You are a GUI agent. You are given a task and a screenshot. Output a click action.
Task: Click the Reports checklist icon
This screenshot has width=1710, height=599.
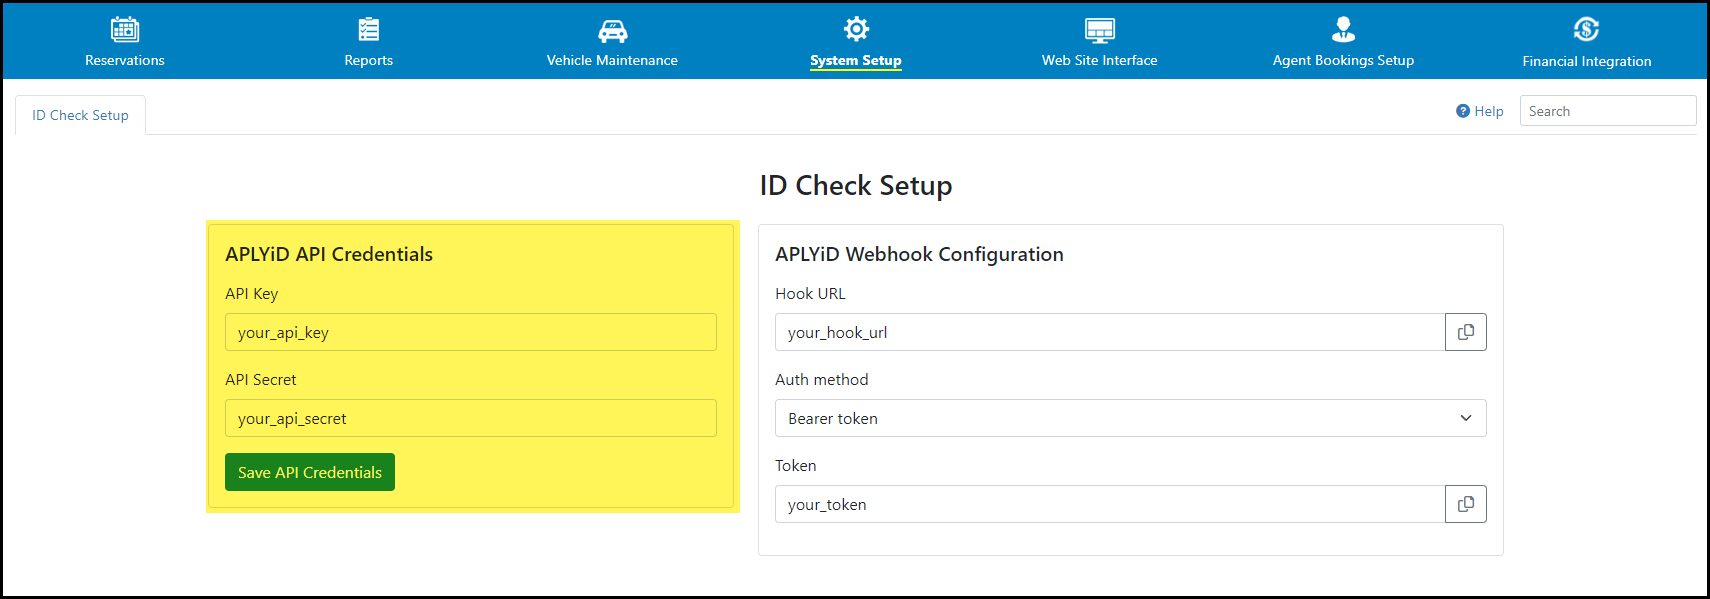(369, 29)
